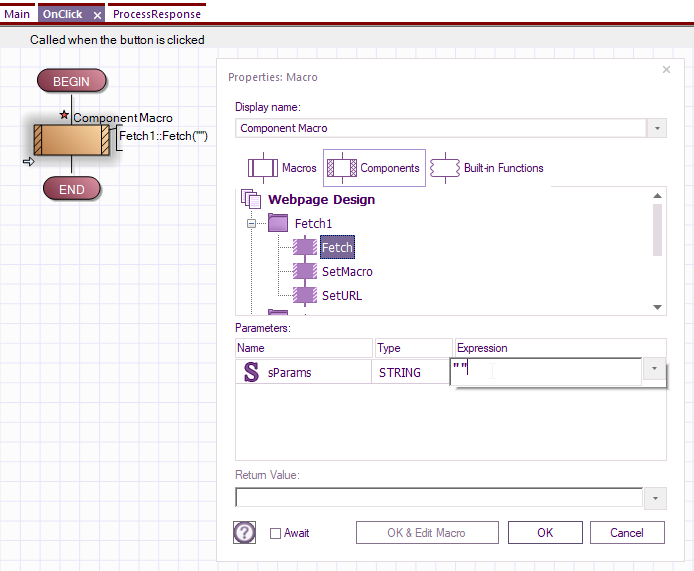
Task: Open the Display name dropdown
Action: coord(657,128)
